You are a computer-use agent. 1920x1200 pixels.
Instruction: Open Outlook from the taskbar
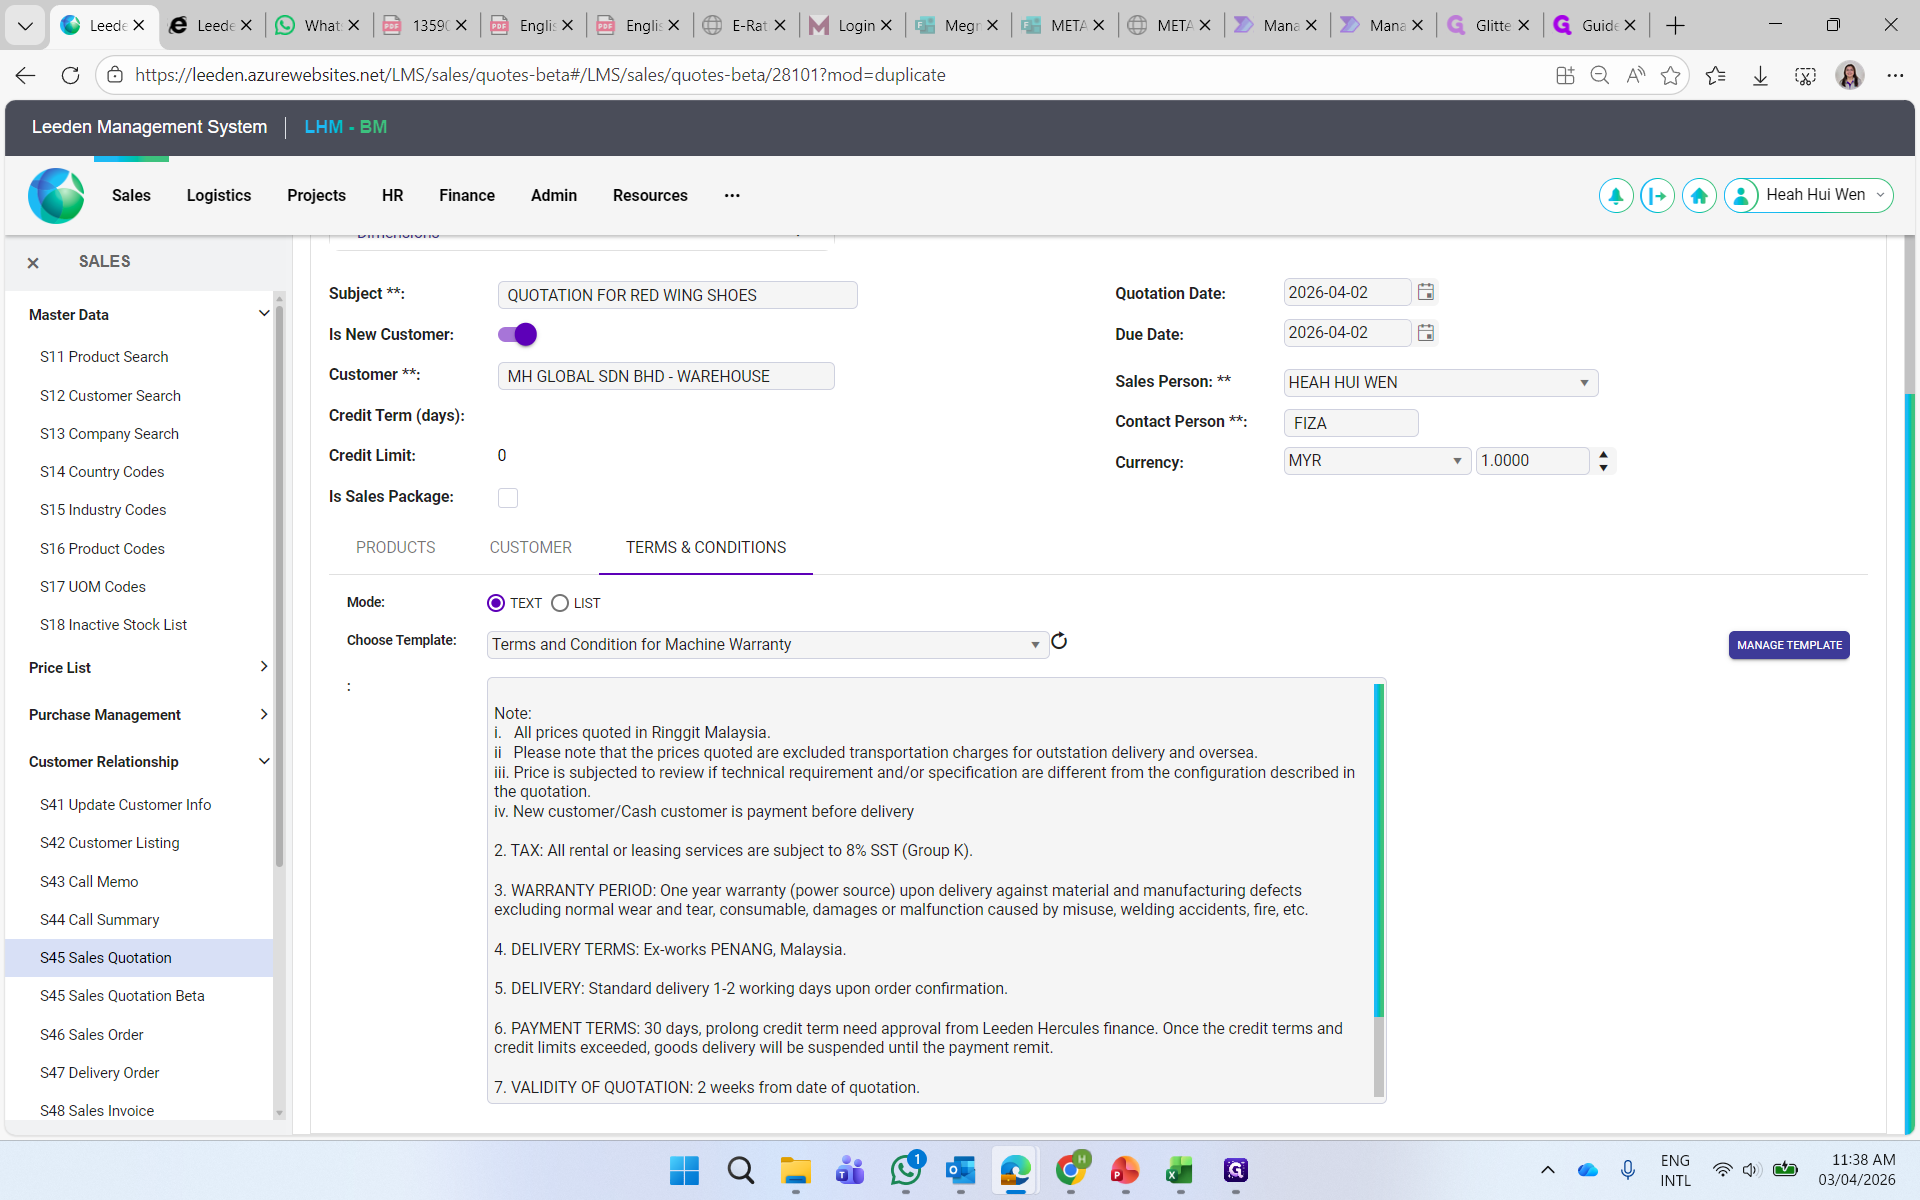(961, 1170)
